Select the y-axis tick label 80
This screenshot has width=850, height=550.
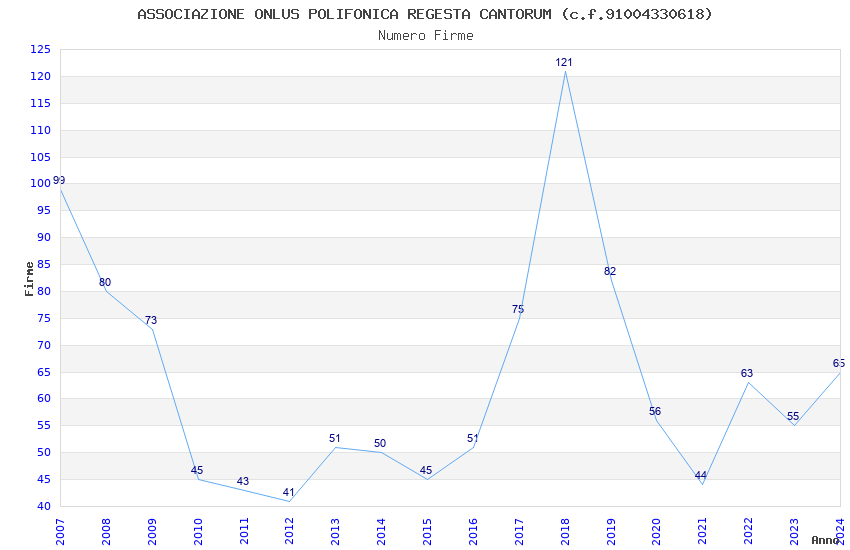click(44, 291)
